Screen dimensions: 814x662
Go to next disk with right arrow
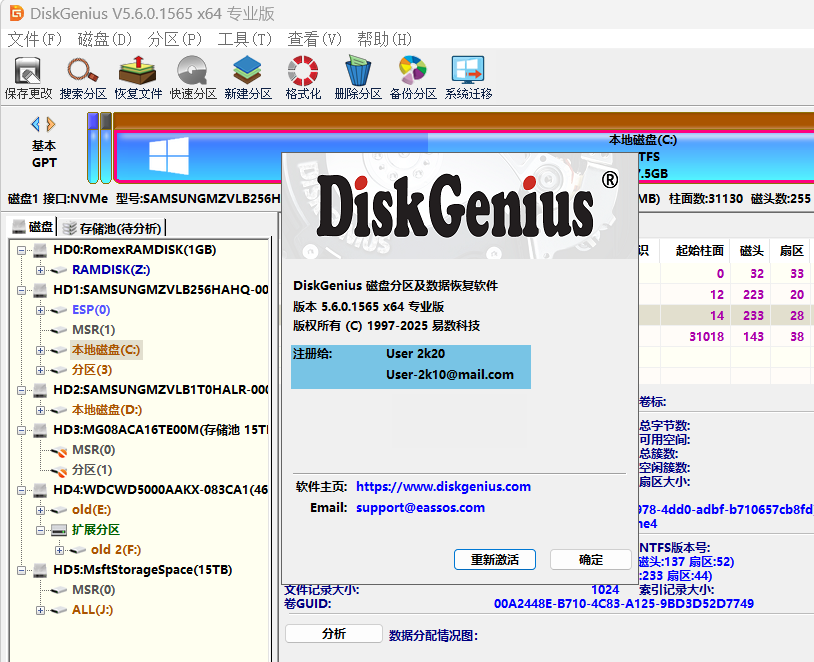pyautogui.click(x=50, y=124)
